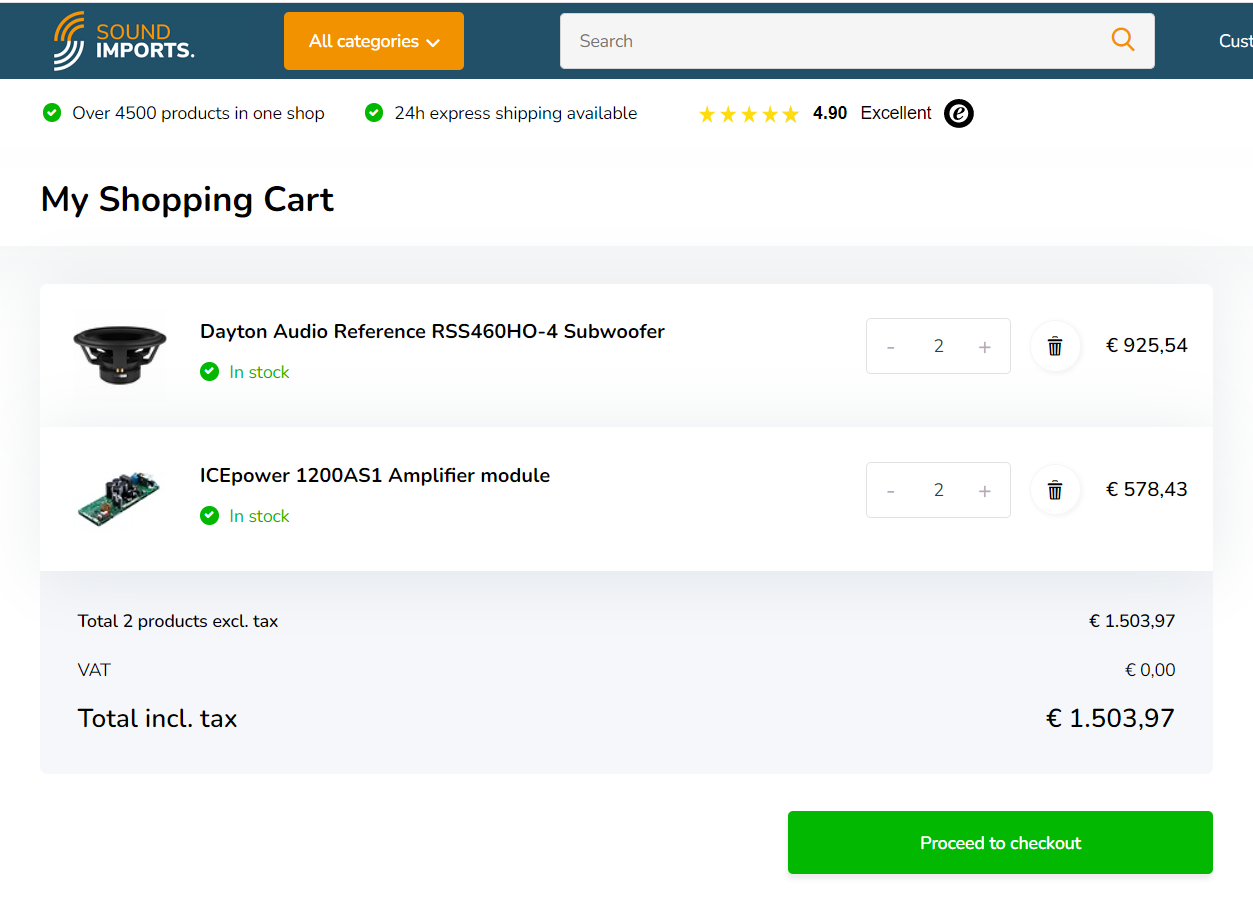Open the Dayton Audio Reference RSS460HO-4 Subwoofer link
Viewport: 1253px width, 902px height.
(x=432, y=331)
